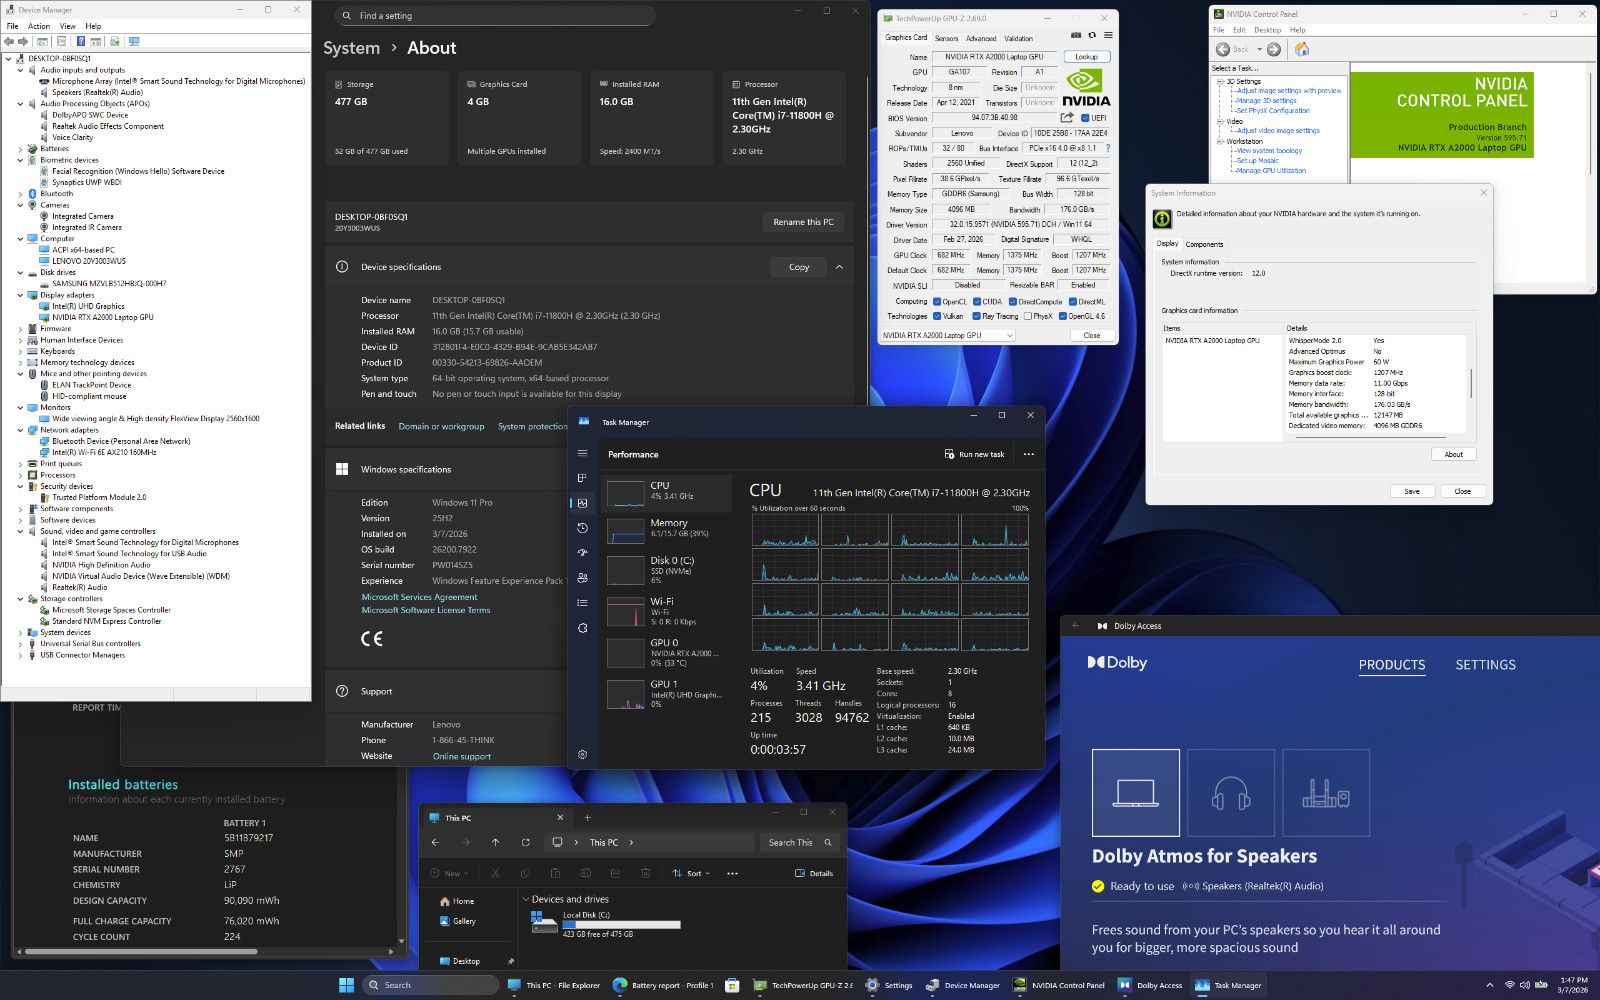The width and height of the screenshot is (1600, 1000).
Task: Expand Batteries node in Device Manager
Action: tap(20, 149)
